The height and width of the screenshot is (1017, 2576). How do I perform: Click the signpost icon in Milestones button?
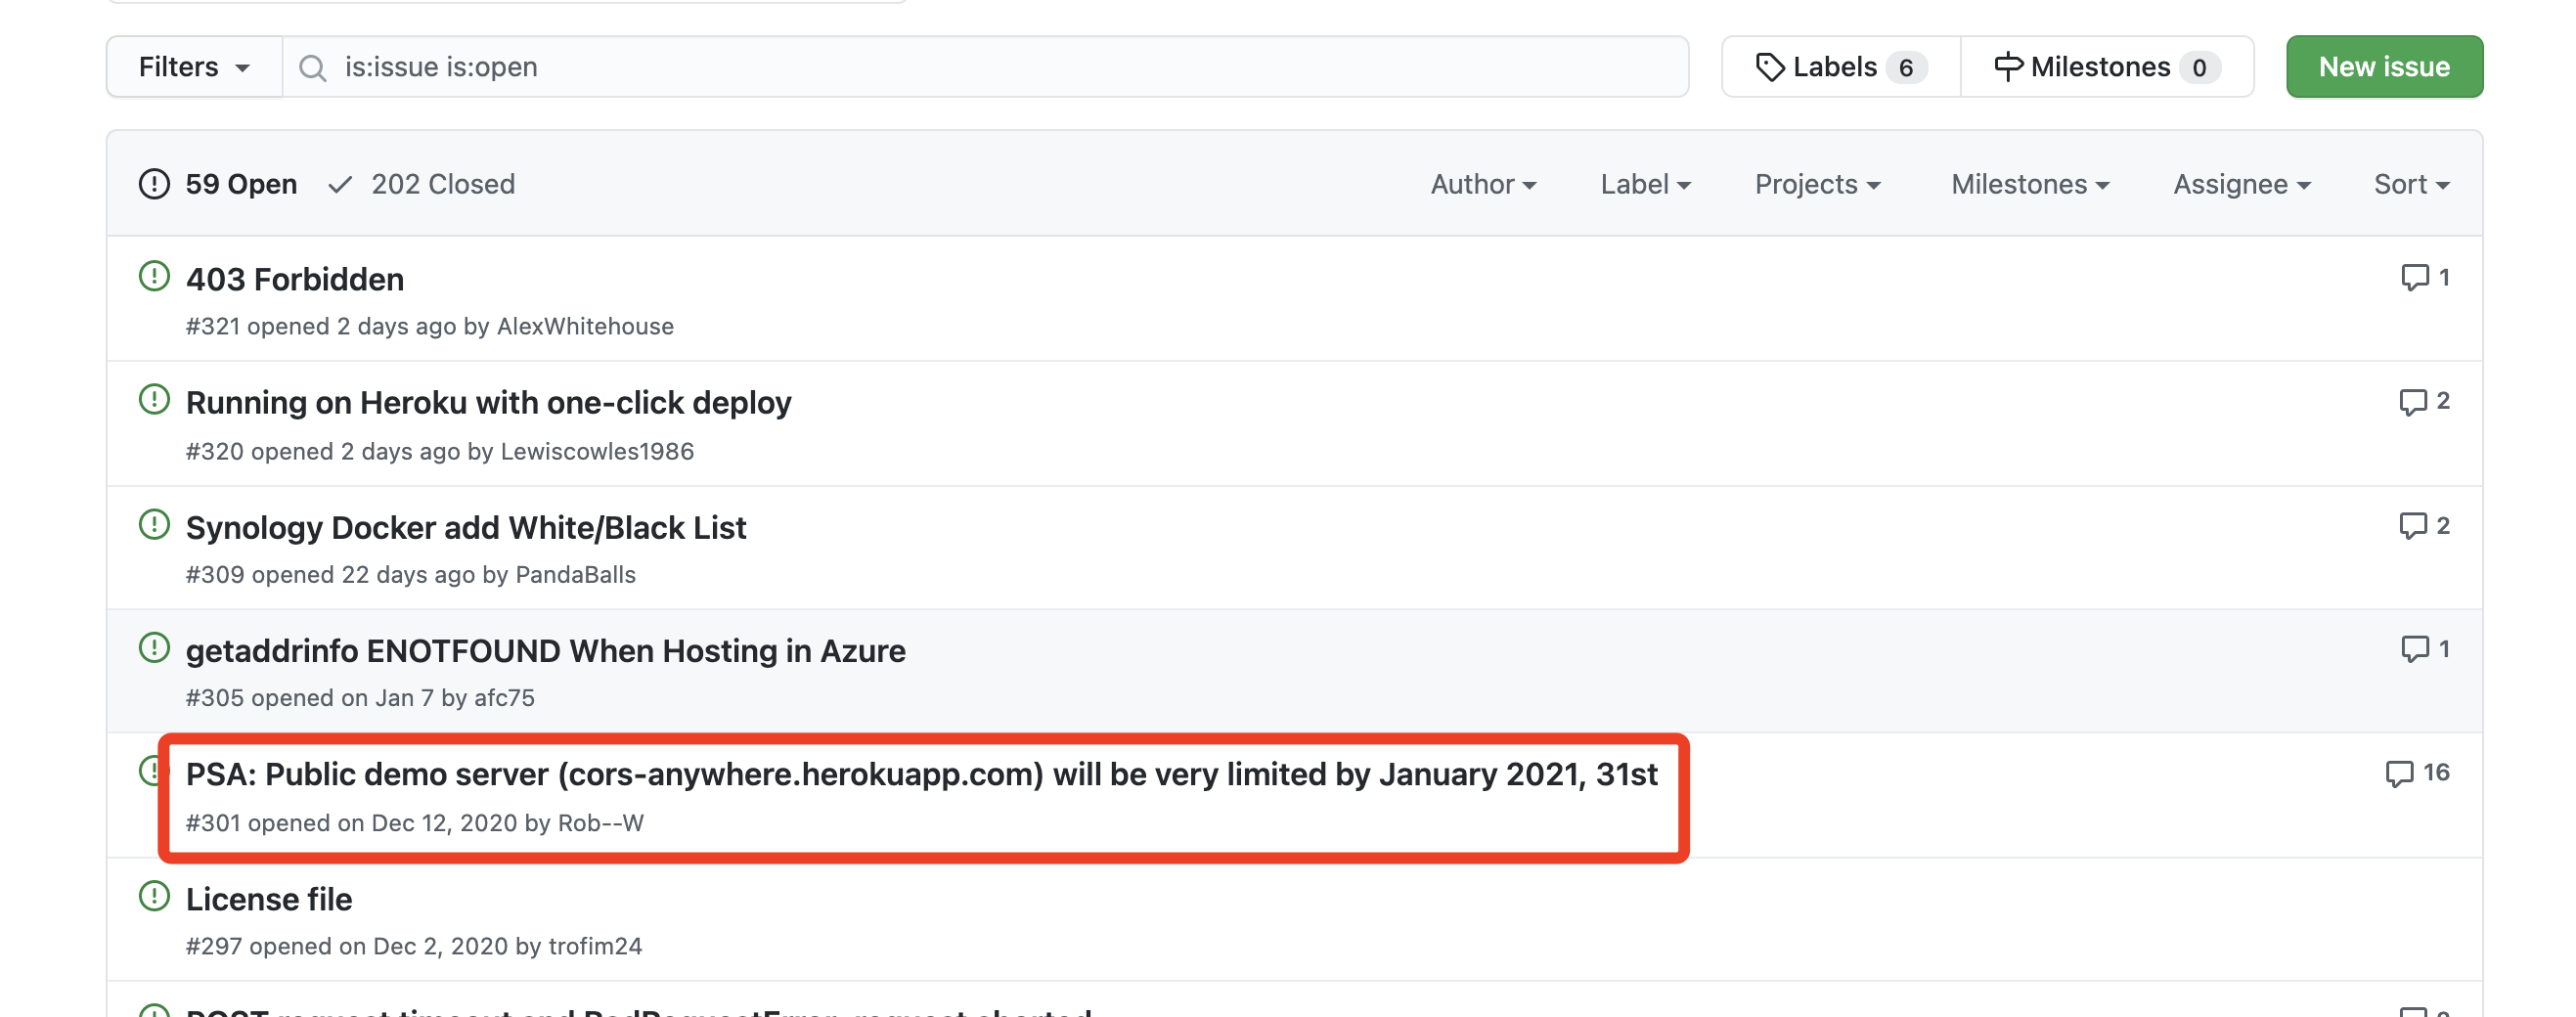pyautogui.click(x=2008, y=67)
